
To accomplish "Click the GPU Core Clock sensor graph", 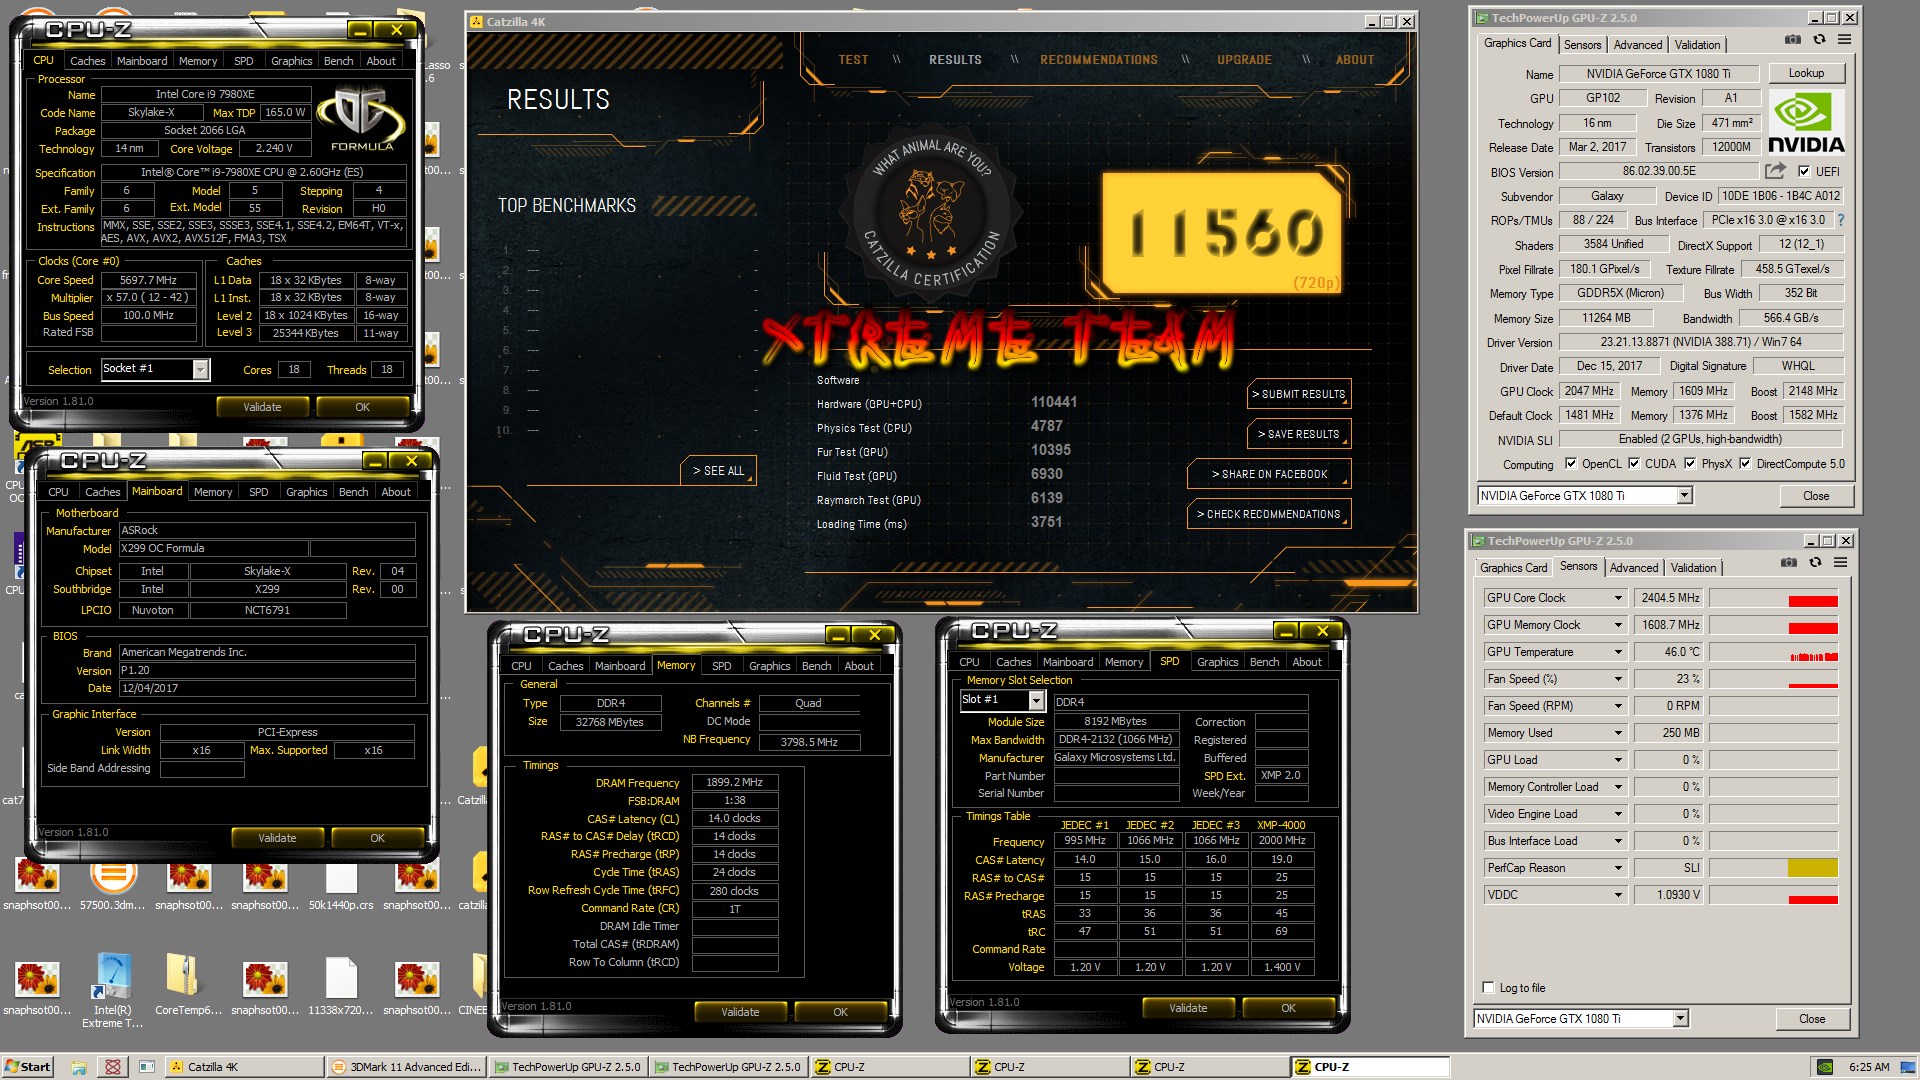I will pyautogui.click(x=1773, y=598).
